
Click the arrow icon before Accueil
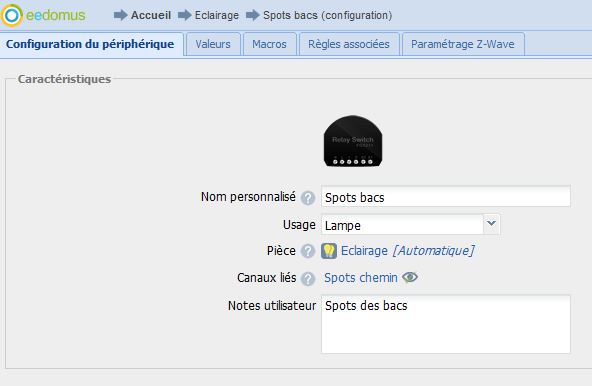pyautogui.click(x=121, y=15)
